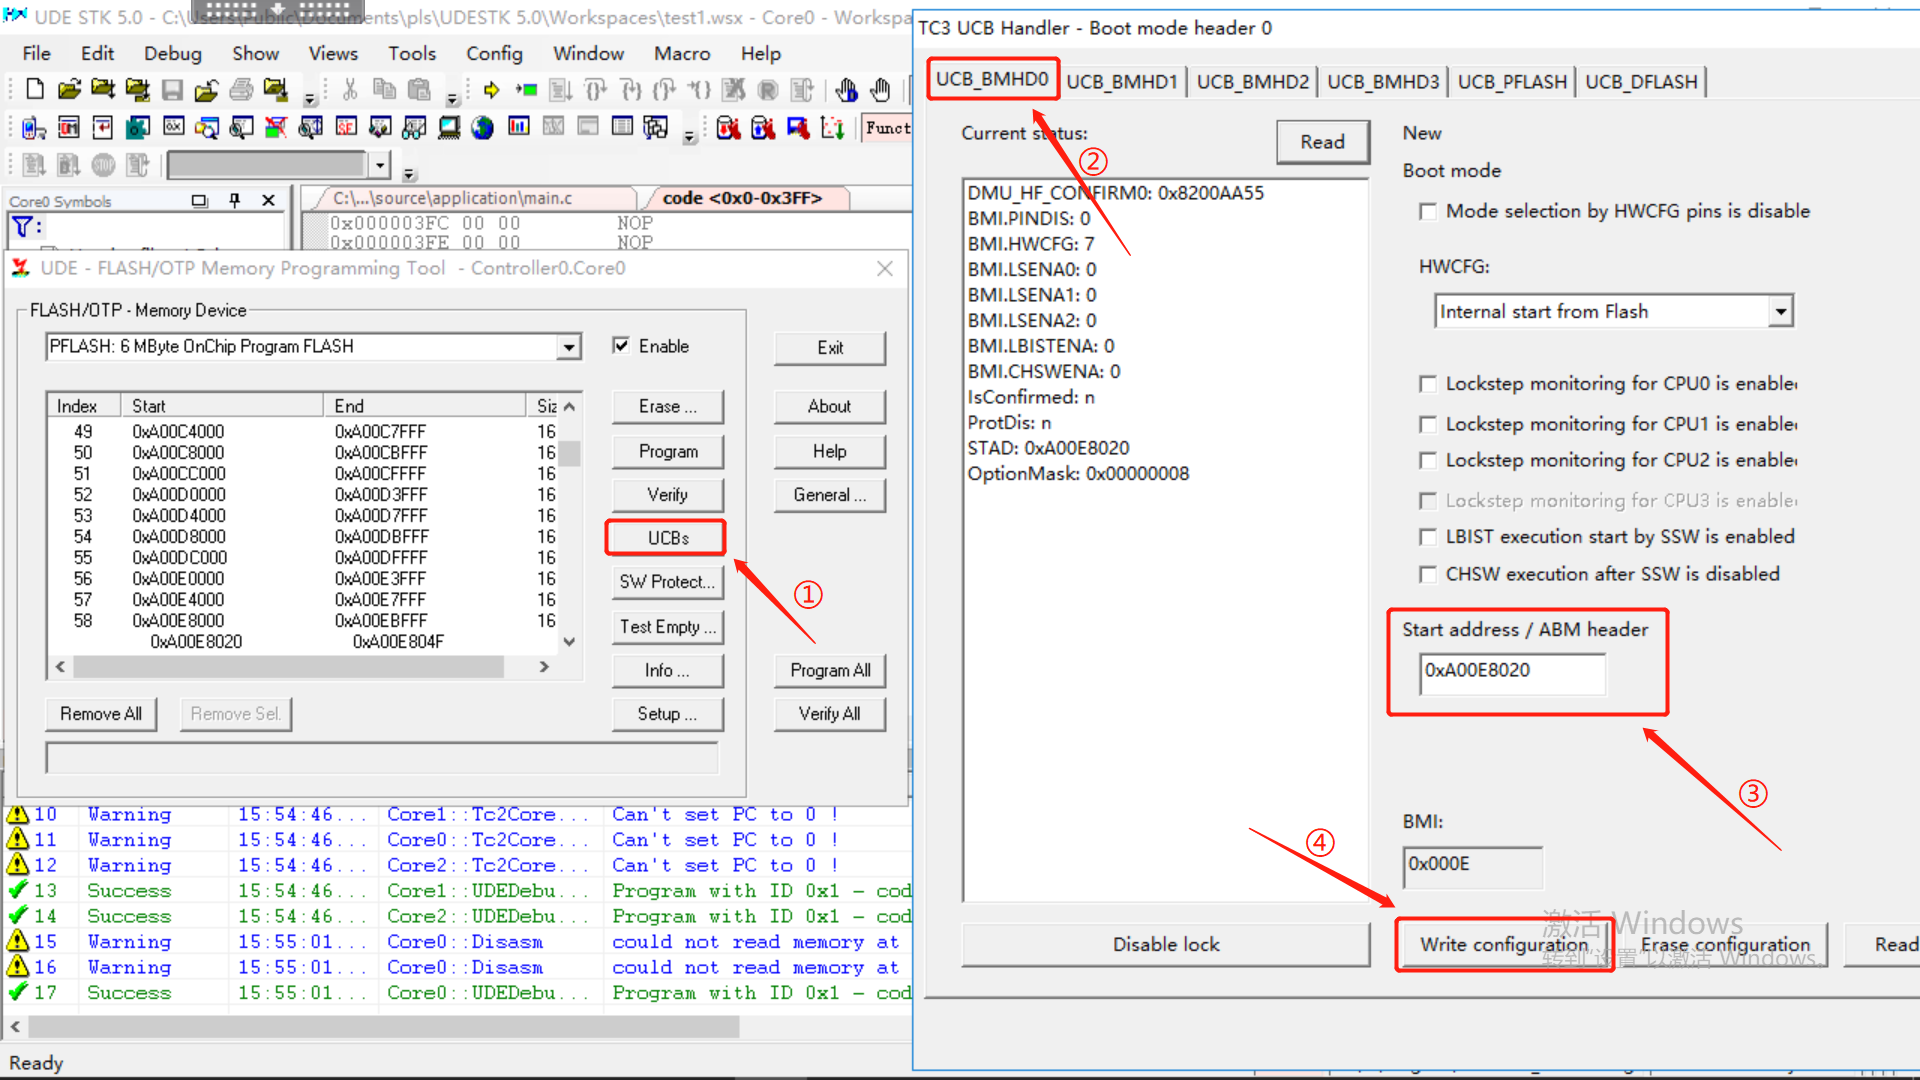Expand the HWCFG Internal start from Flash dropdown
This screenshot has height=1080, width=1920.
pyautogui.click(x=1780, y=312)
